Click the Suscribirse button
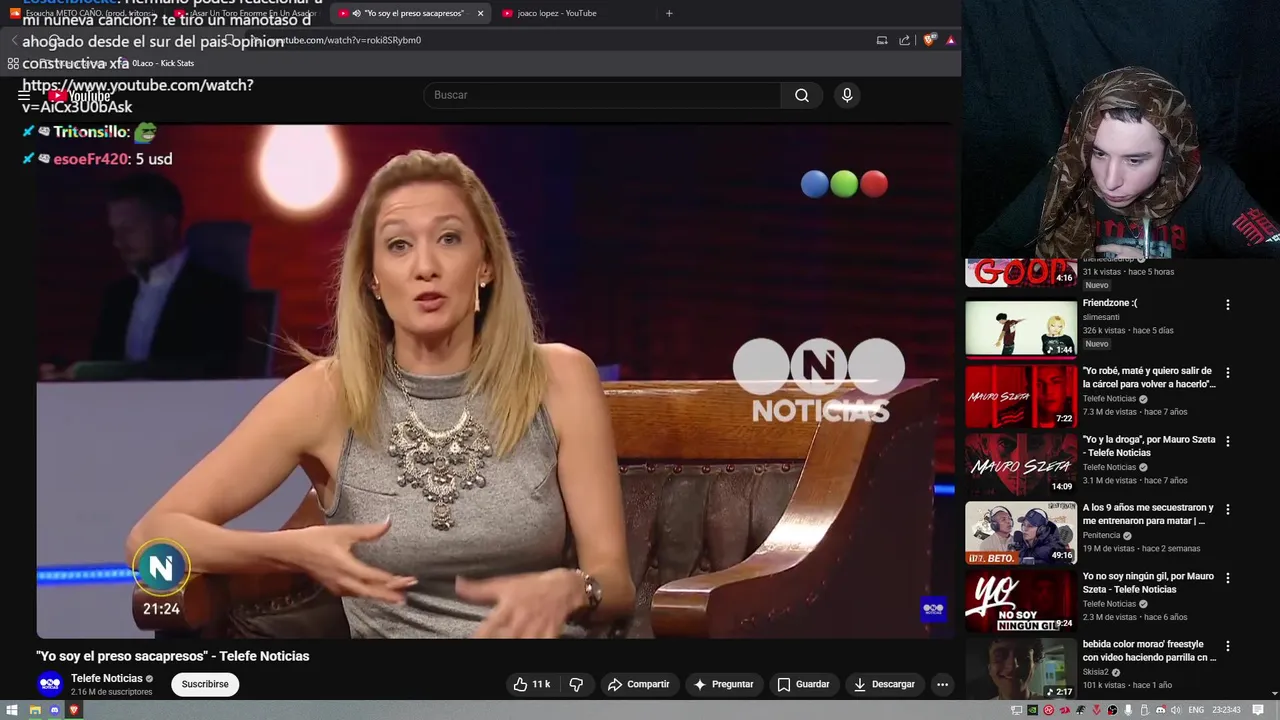 (x=205, y=684)
